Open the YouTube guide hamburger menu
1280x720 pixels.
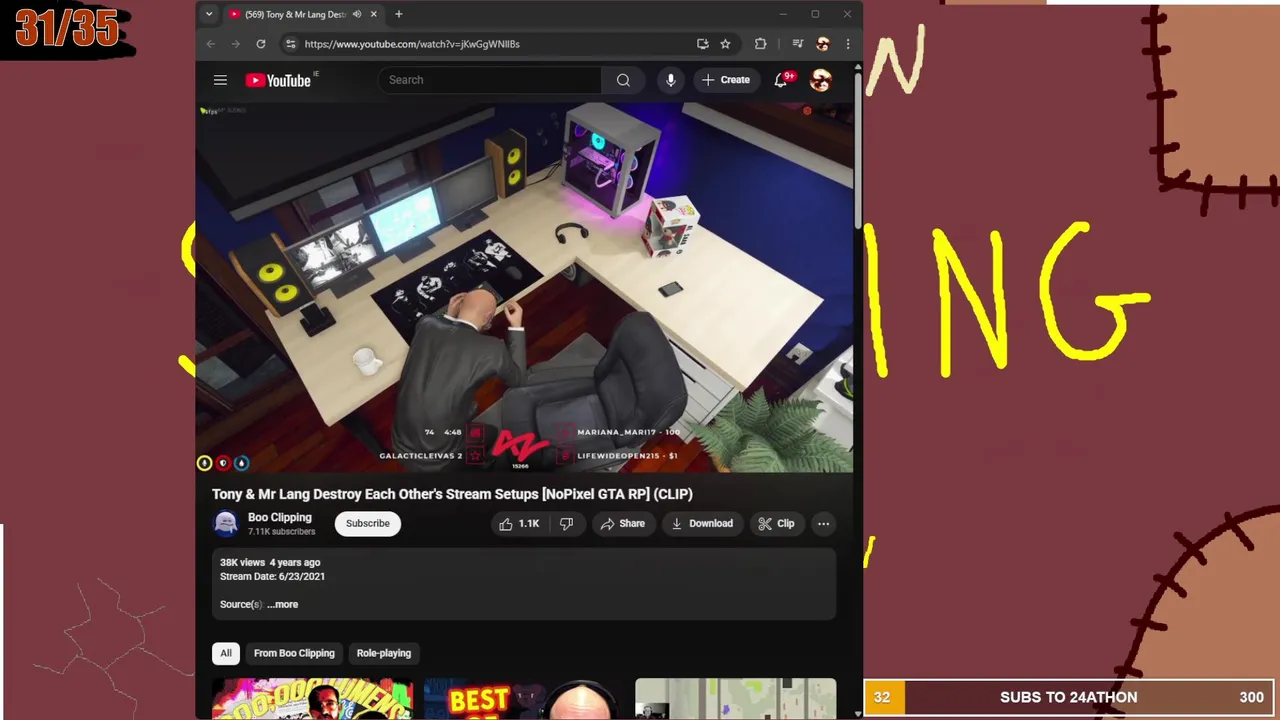pyautogui.click(x=220, y=80)
